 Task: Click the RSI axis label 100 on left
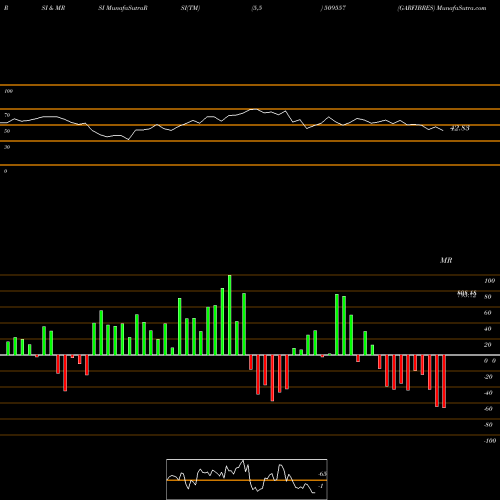pyautogui.click(x=8, y=91)
